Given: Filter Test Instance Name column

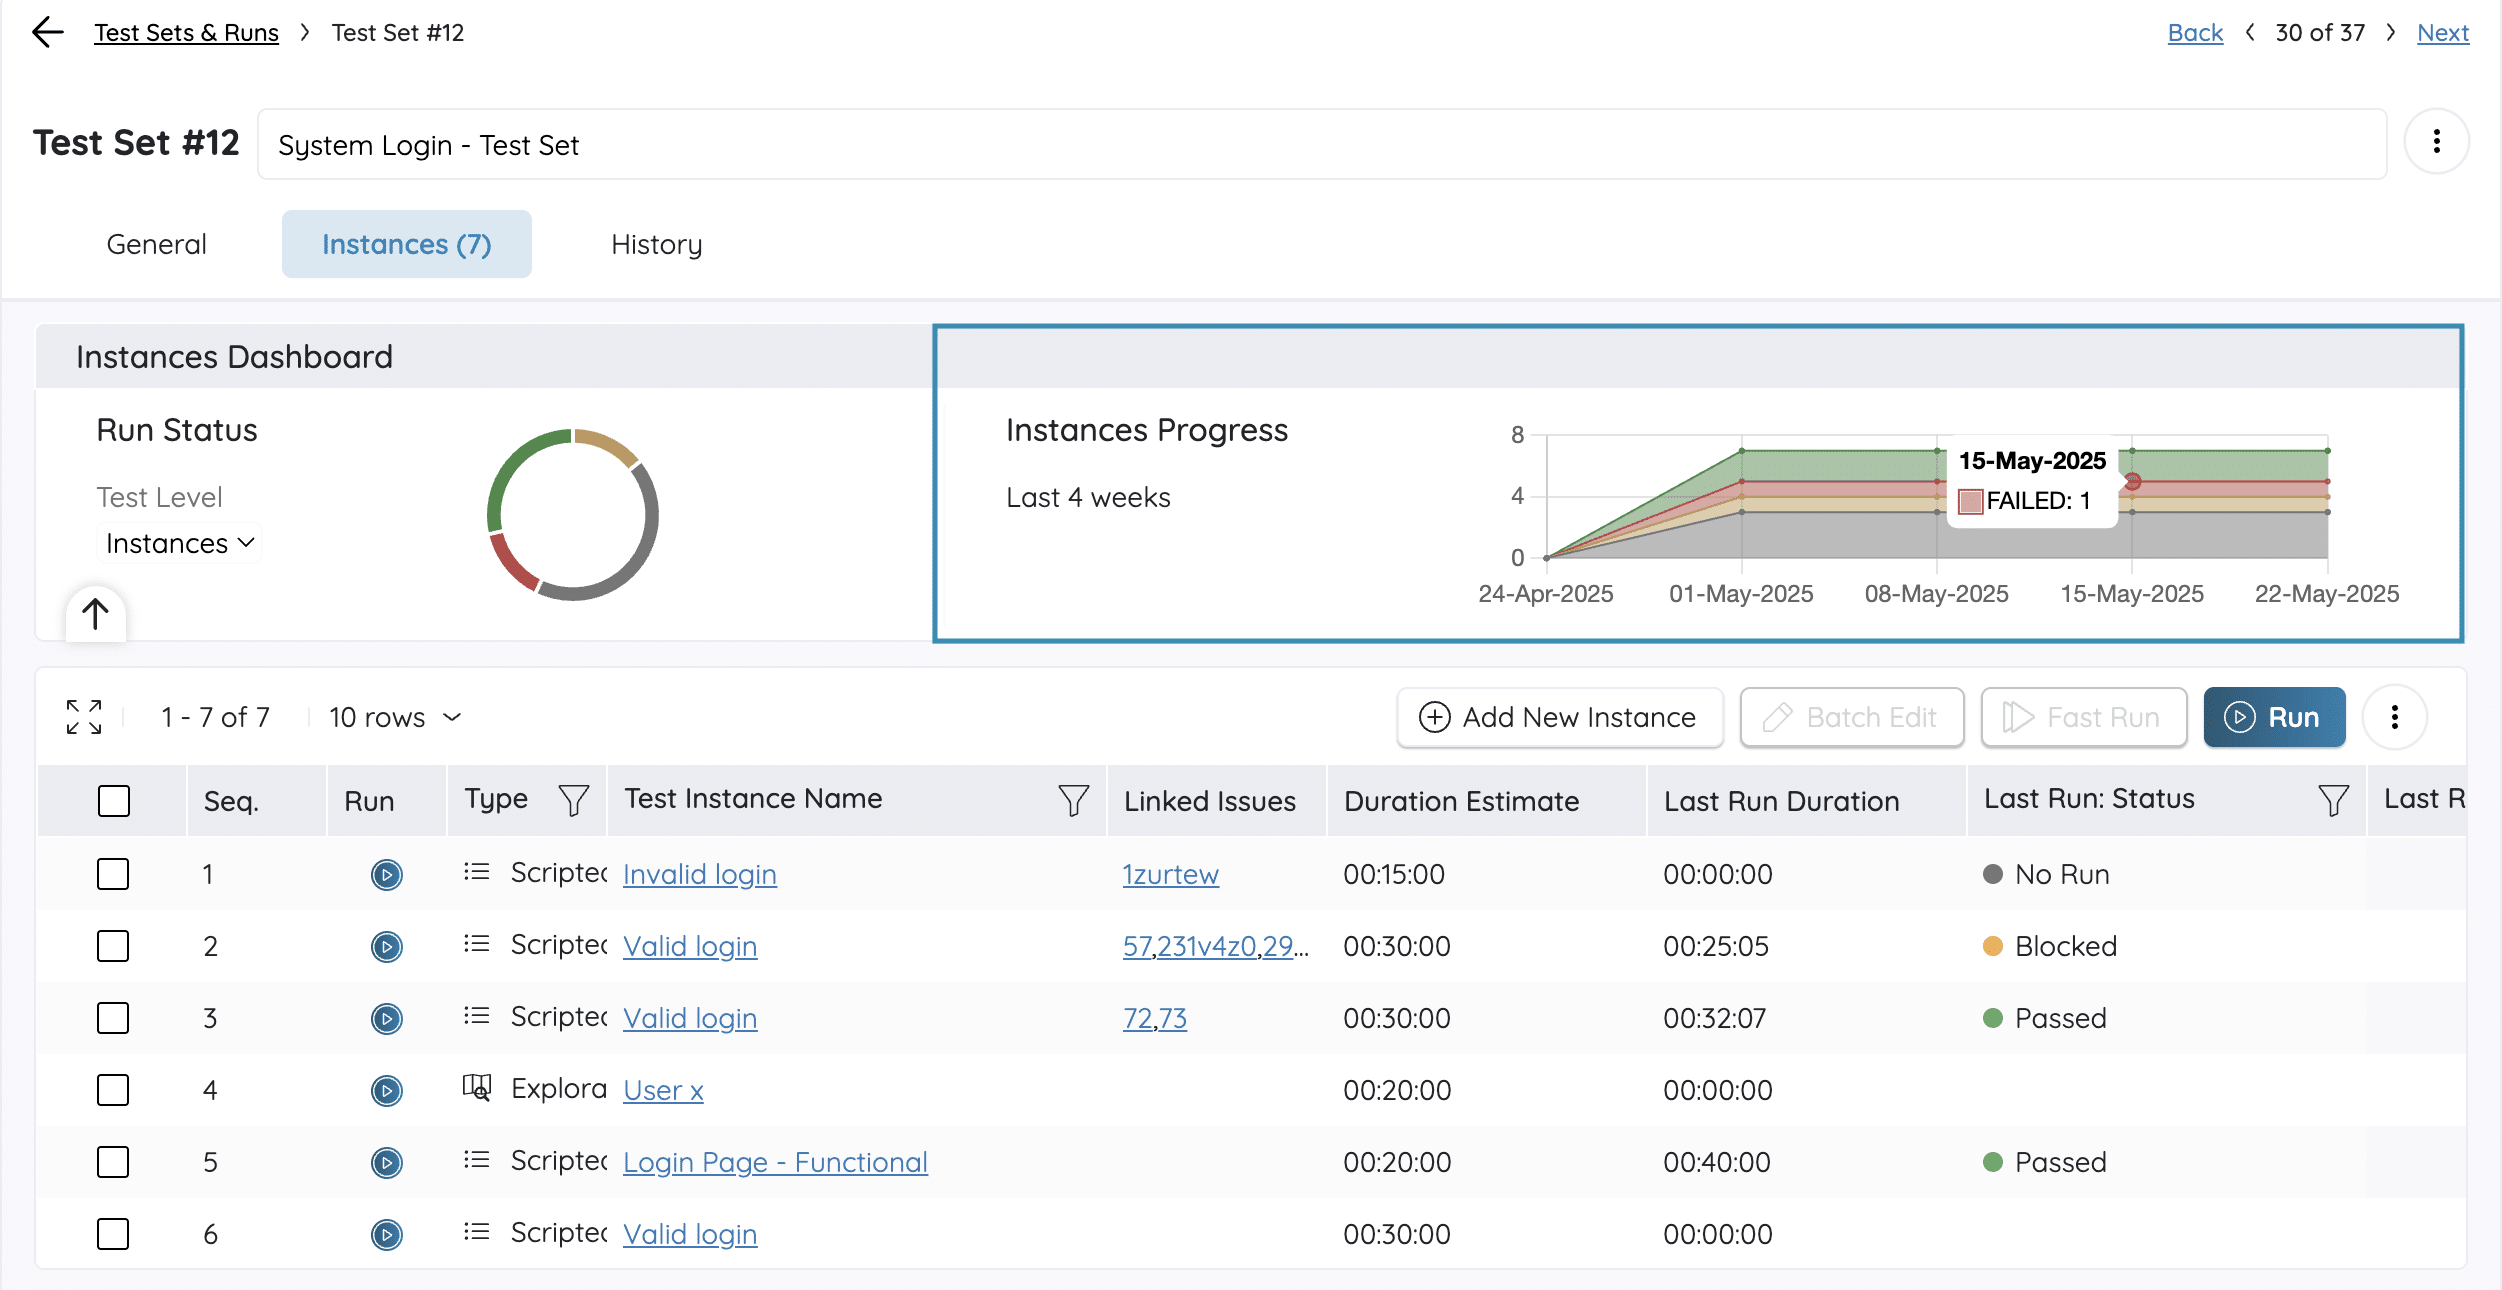Looking at the screenshot, I should coord(1073,800).
